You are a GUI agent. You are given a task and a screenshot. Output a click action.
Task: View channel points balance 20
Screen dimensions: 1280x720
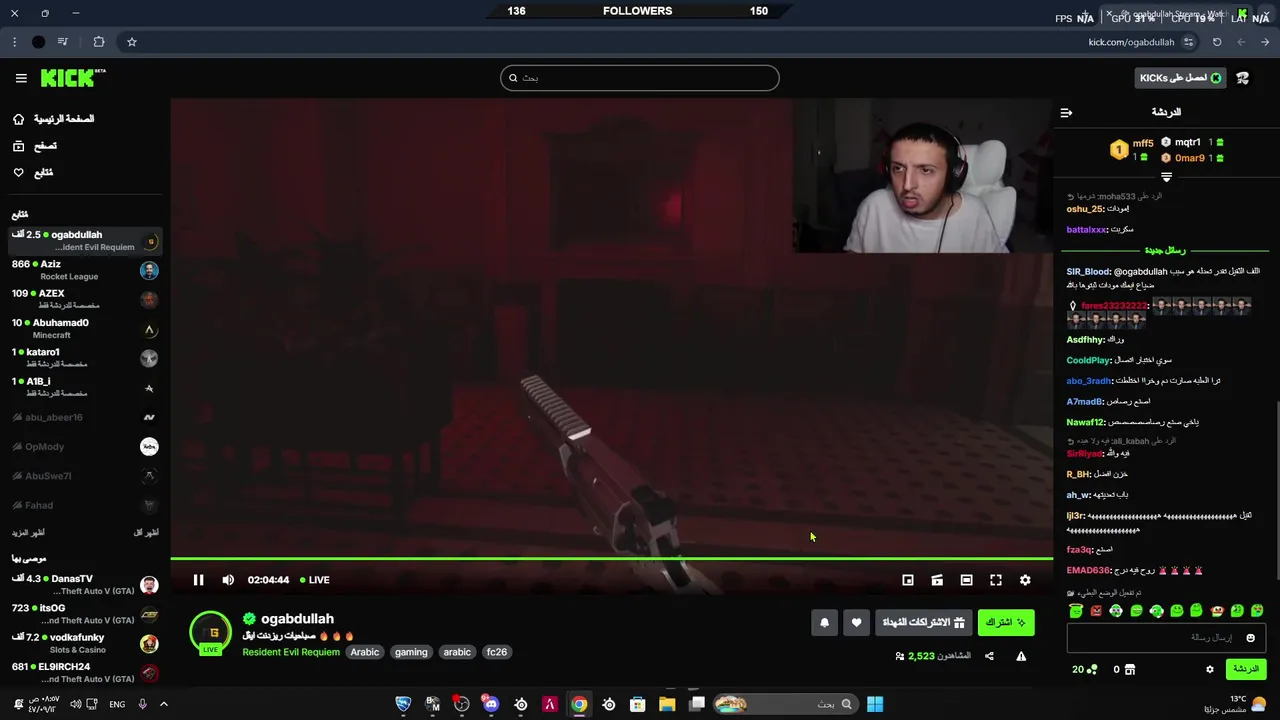point(1085,669)
